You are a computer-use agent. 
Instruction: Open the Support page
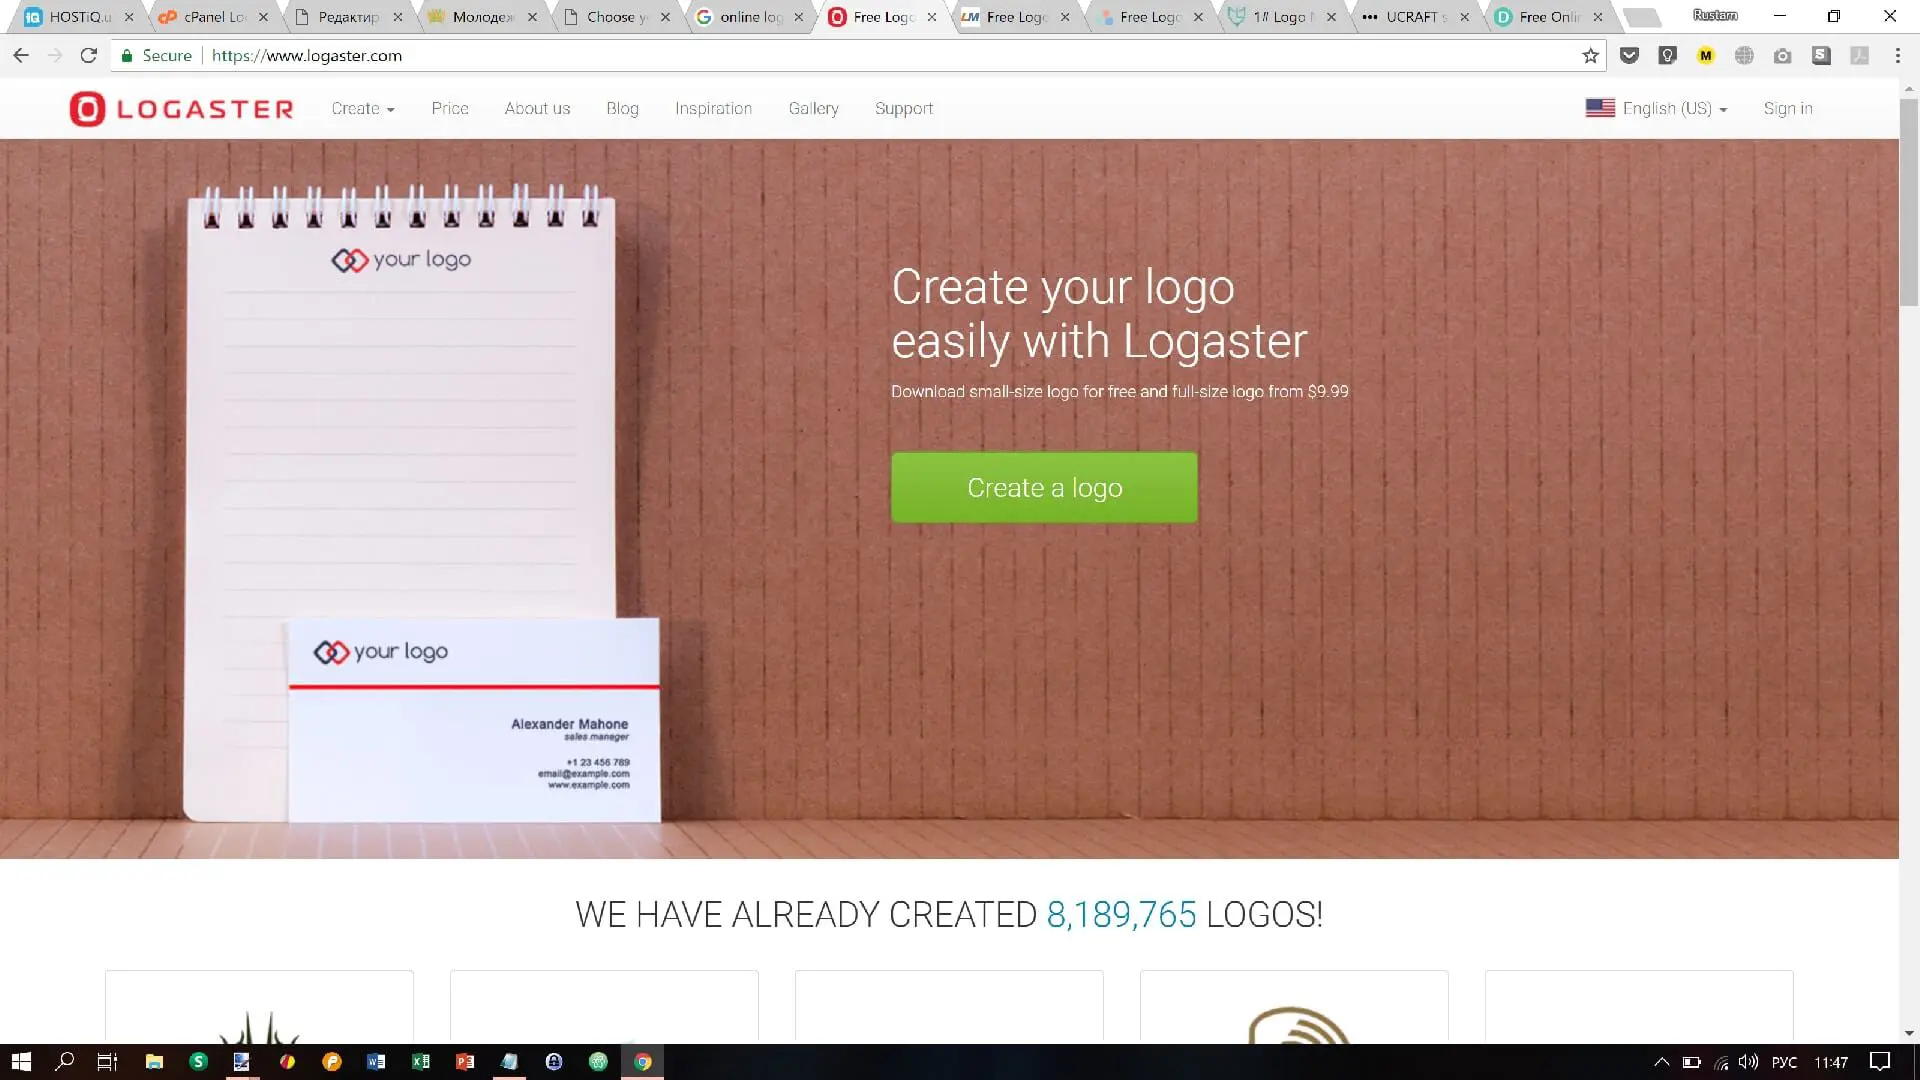[904, 109]
